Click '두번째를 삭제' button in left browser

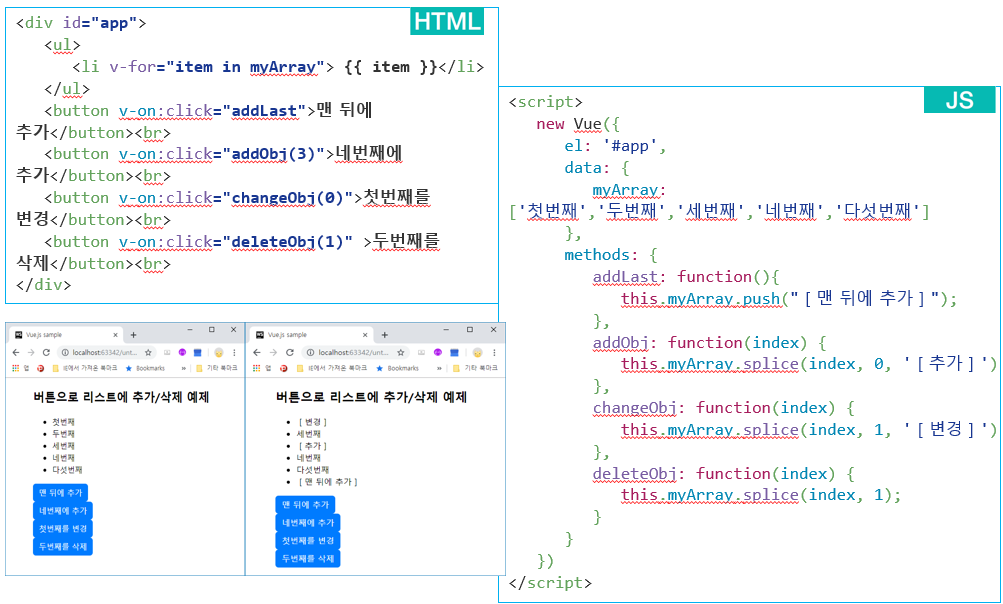pyautogui.click(x=63, y=546)
